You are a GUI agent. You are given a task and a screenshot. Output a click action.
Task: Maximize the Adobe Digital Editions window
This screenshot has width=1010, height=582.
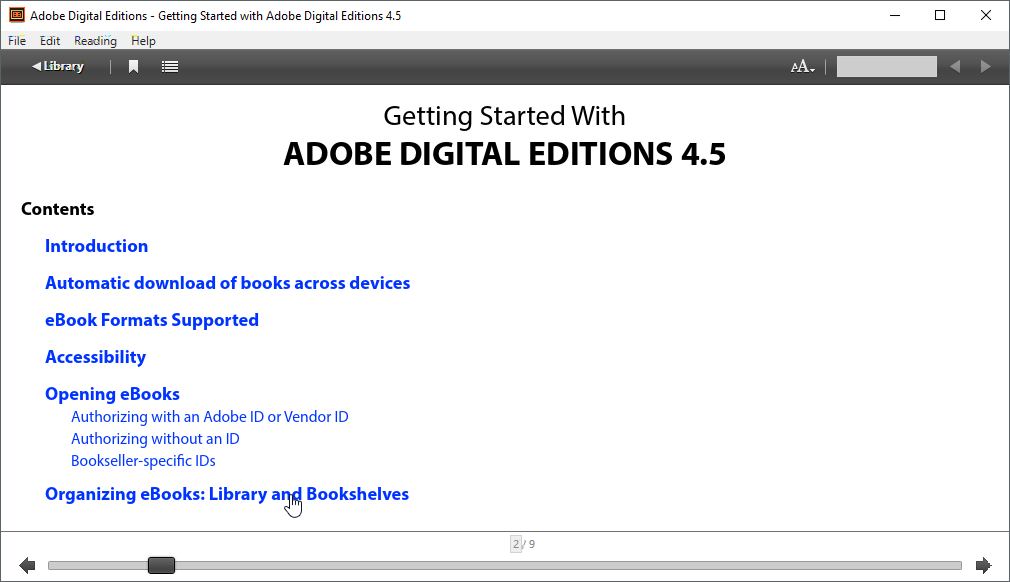click(940, 15)
